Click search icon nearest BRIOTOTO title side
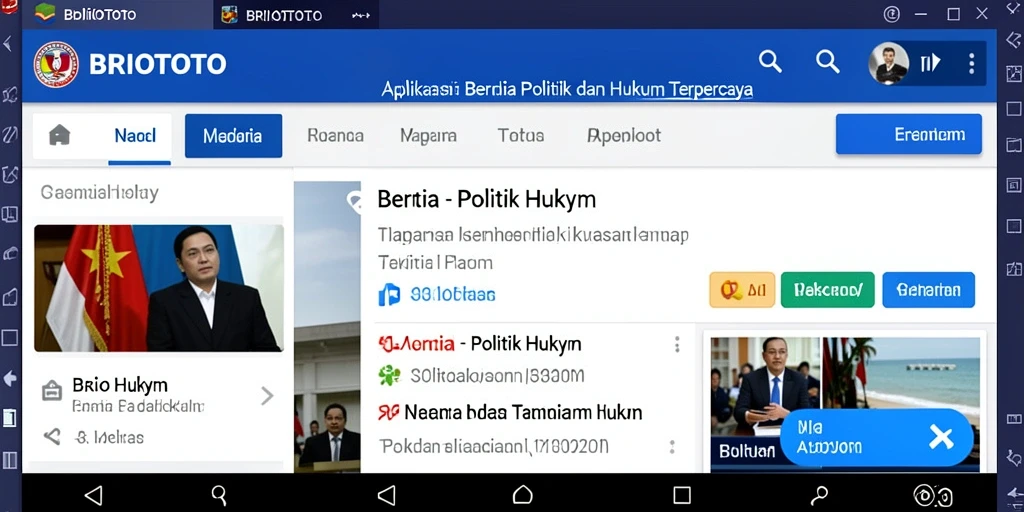This screenshot has width=1024, height=512. tap(771, 62)
